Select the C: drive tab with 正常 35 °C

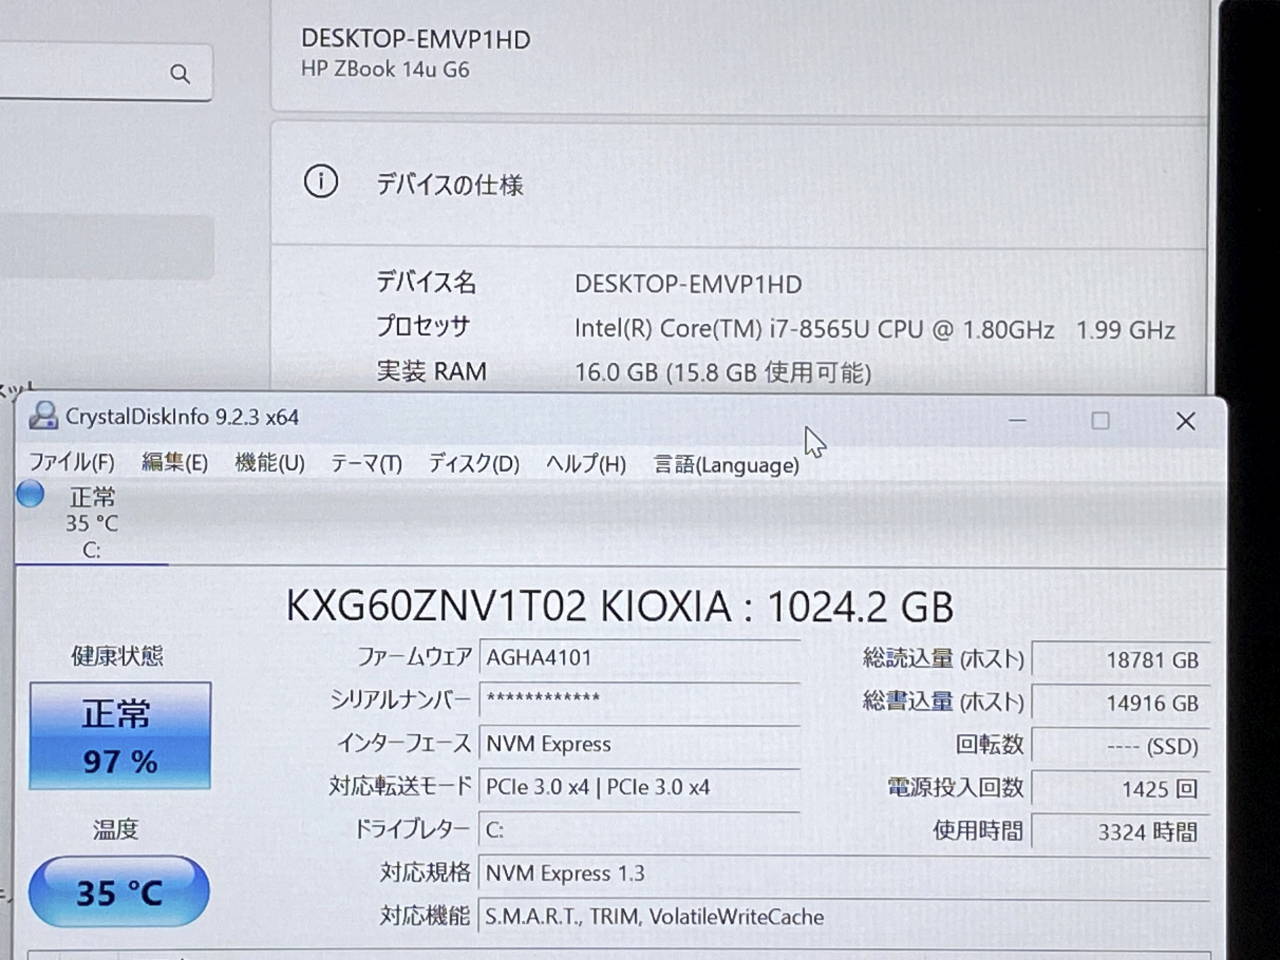click(x=92, y=522)
